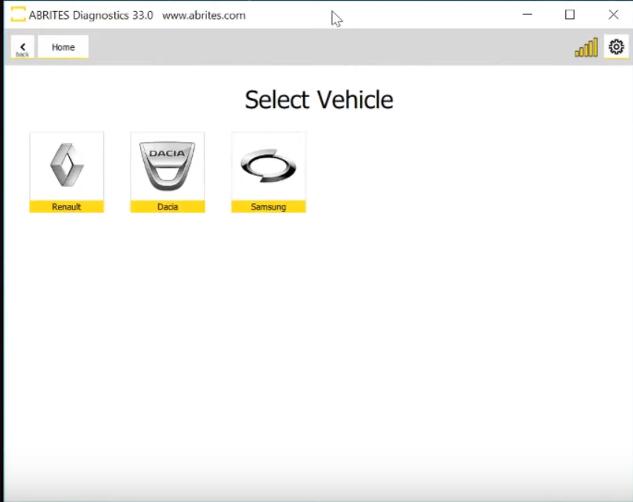
Task: Click the ABRITES Diagnostics 33.0 title text
Action: pyautogui.click(x=91, y=15)
